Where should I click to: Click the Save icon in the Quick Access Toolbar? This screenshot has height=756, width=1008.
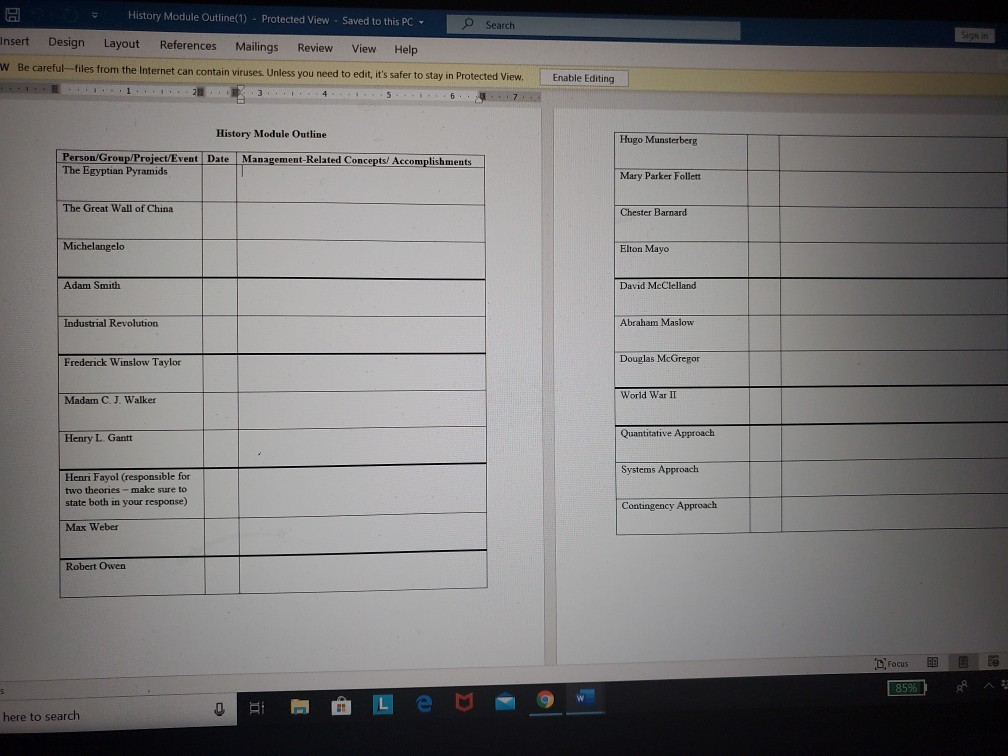tap(12, 14)
